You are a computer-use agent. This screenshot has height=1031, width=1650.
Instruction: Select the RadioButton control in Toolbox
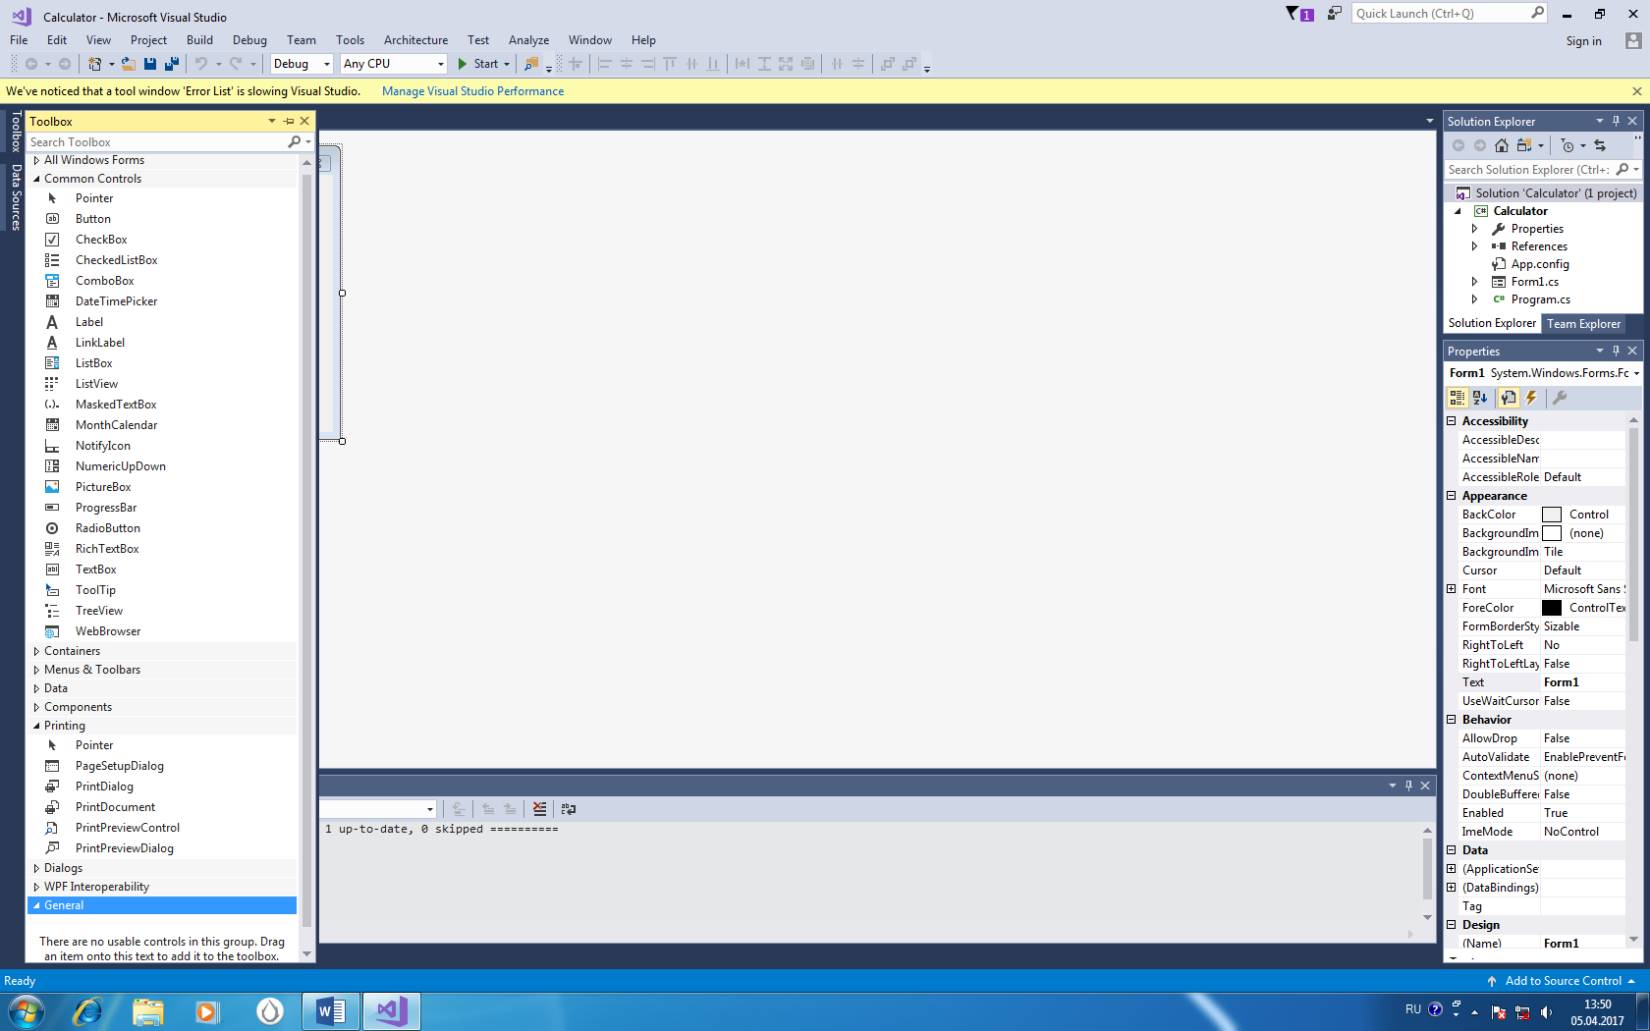point(107,528)
